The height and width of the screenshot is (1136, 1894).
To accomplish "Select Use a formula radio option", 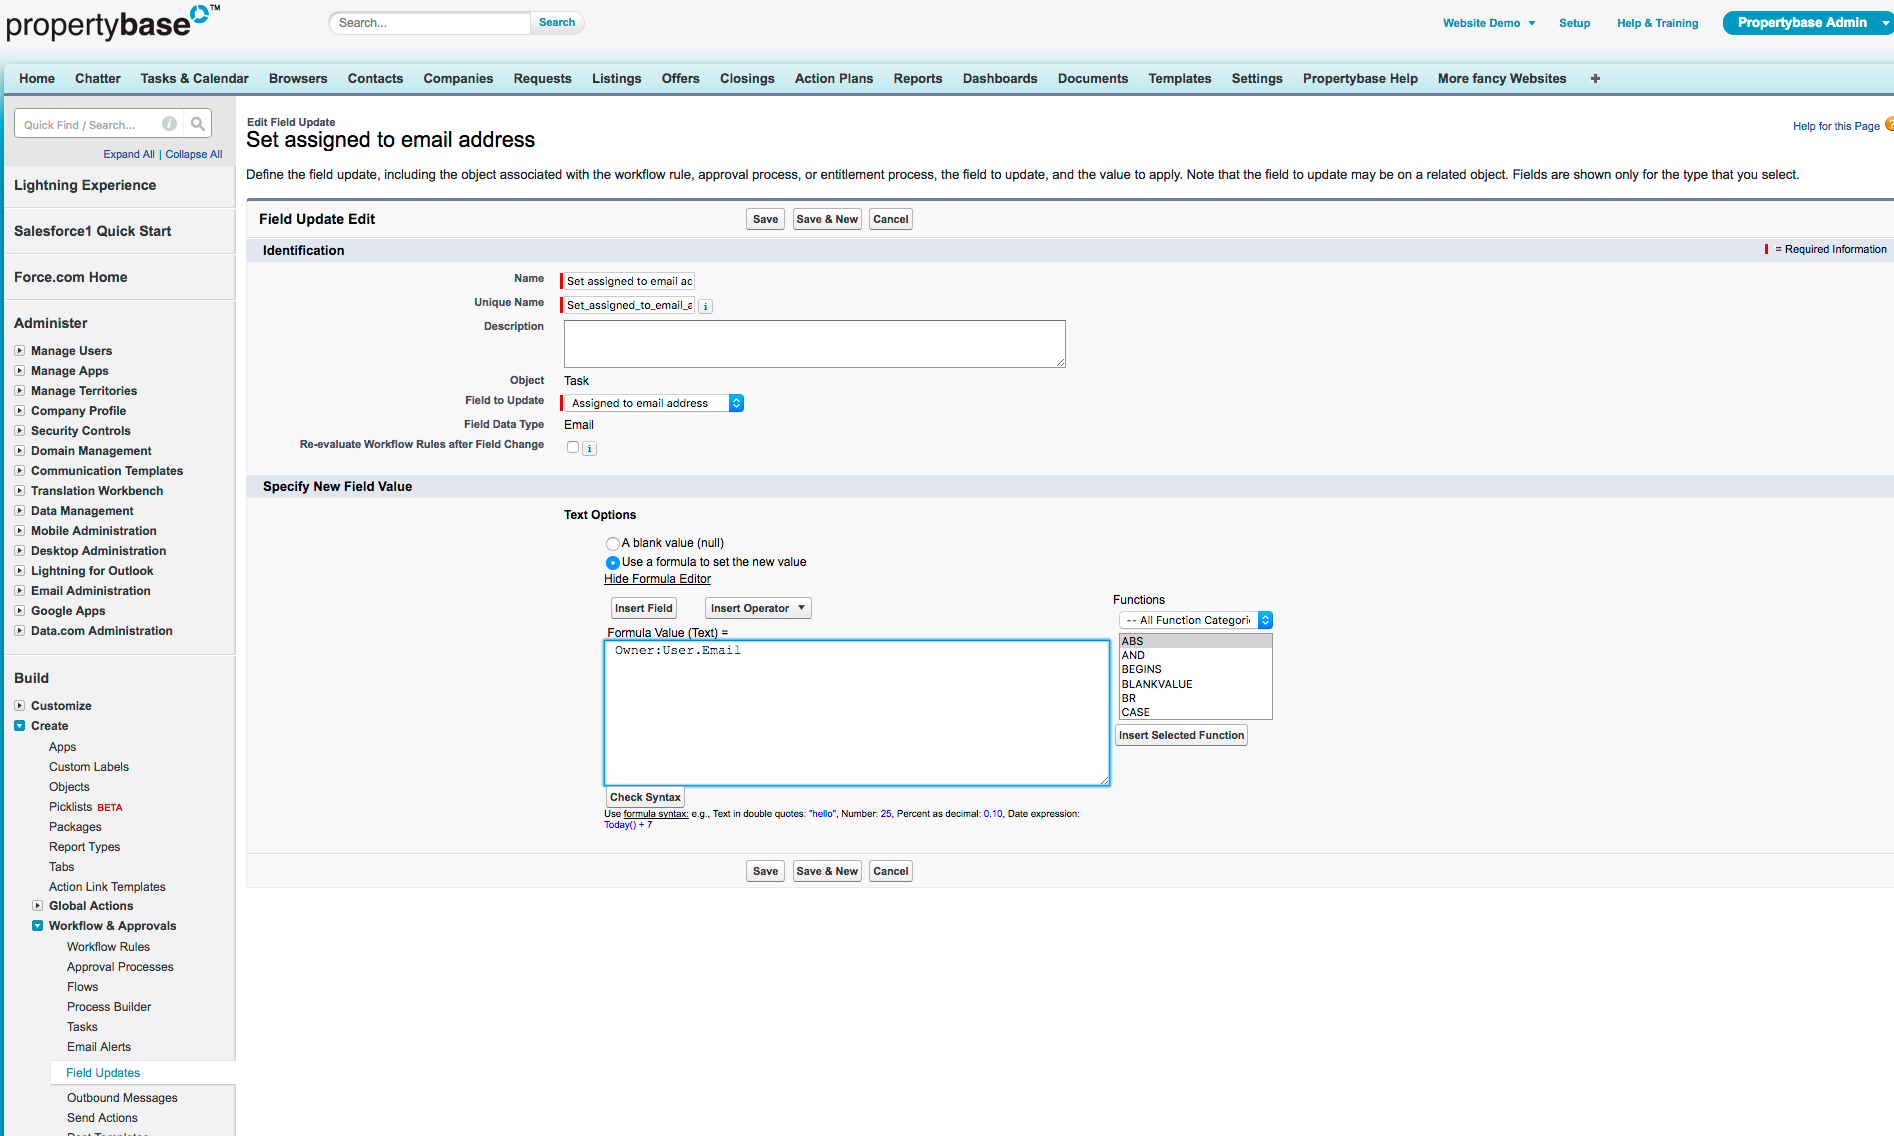I will 612,563.
